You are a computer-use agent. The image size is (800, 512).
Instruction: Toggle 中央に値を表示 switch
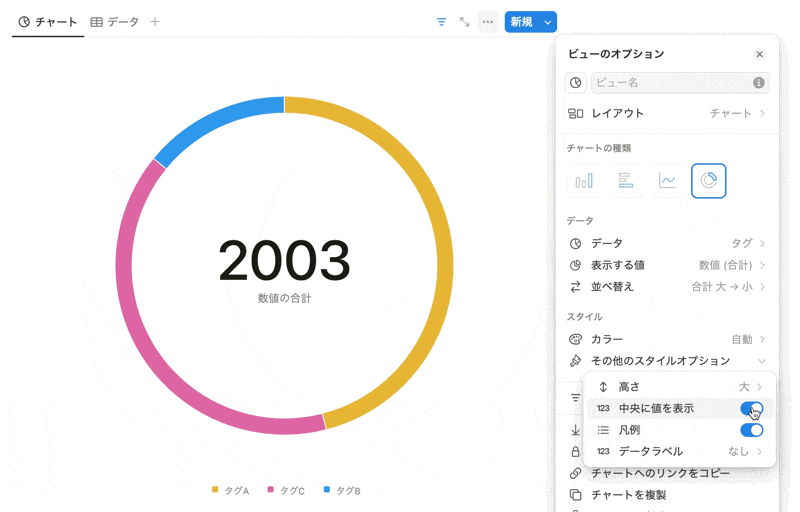pos(752,408)
